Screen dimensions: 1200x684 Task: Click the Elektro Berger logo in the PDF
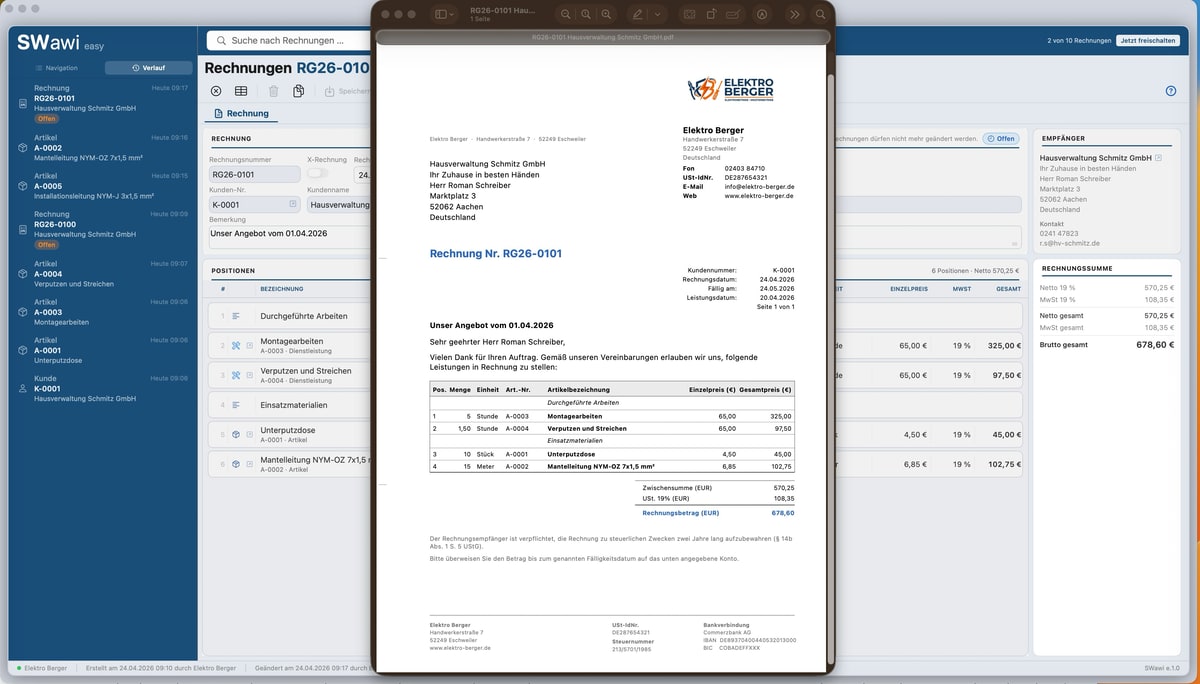[731, 89]
